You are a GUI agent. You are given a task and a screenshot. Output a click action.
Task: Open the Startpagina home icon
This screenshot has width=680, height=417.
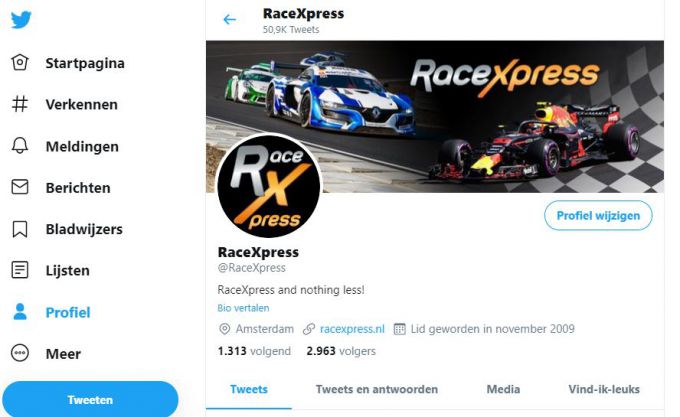(20, 62)
